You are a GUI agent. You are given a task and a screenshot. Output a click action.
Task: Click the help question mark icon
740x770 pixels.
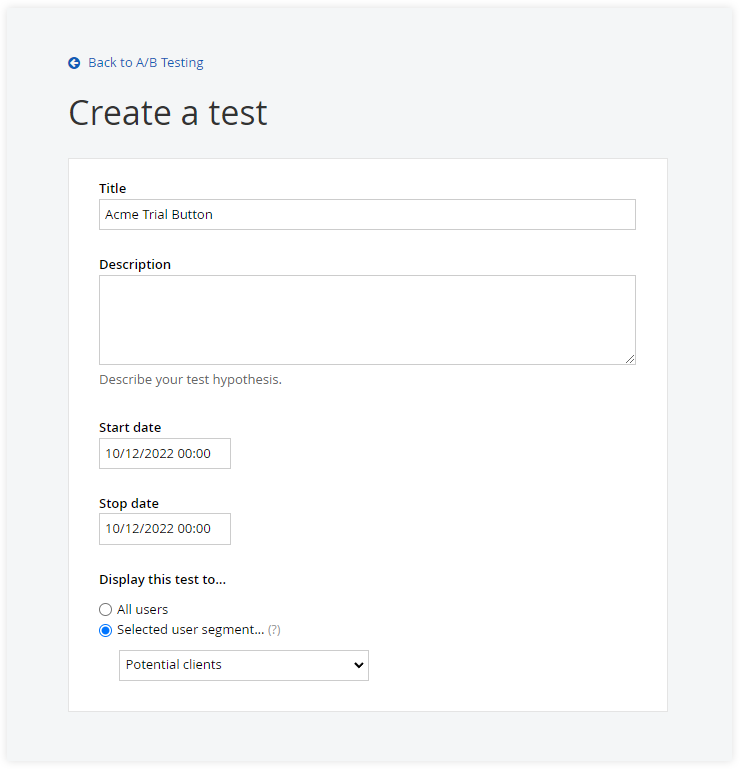coord(274,631)
